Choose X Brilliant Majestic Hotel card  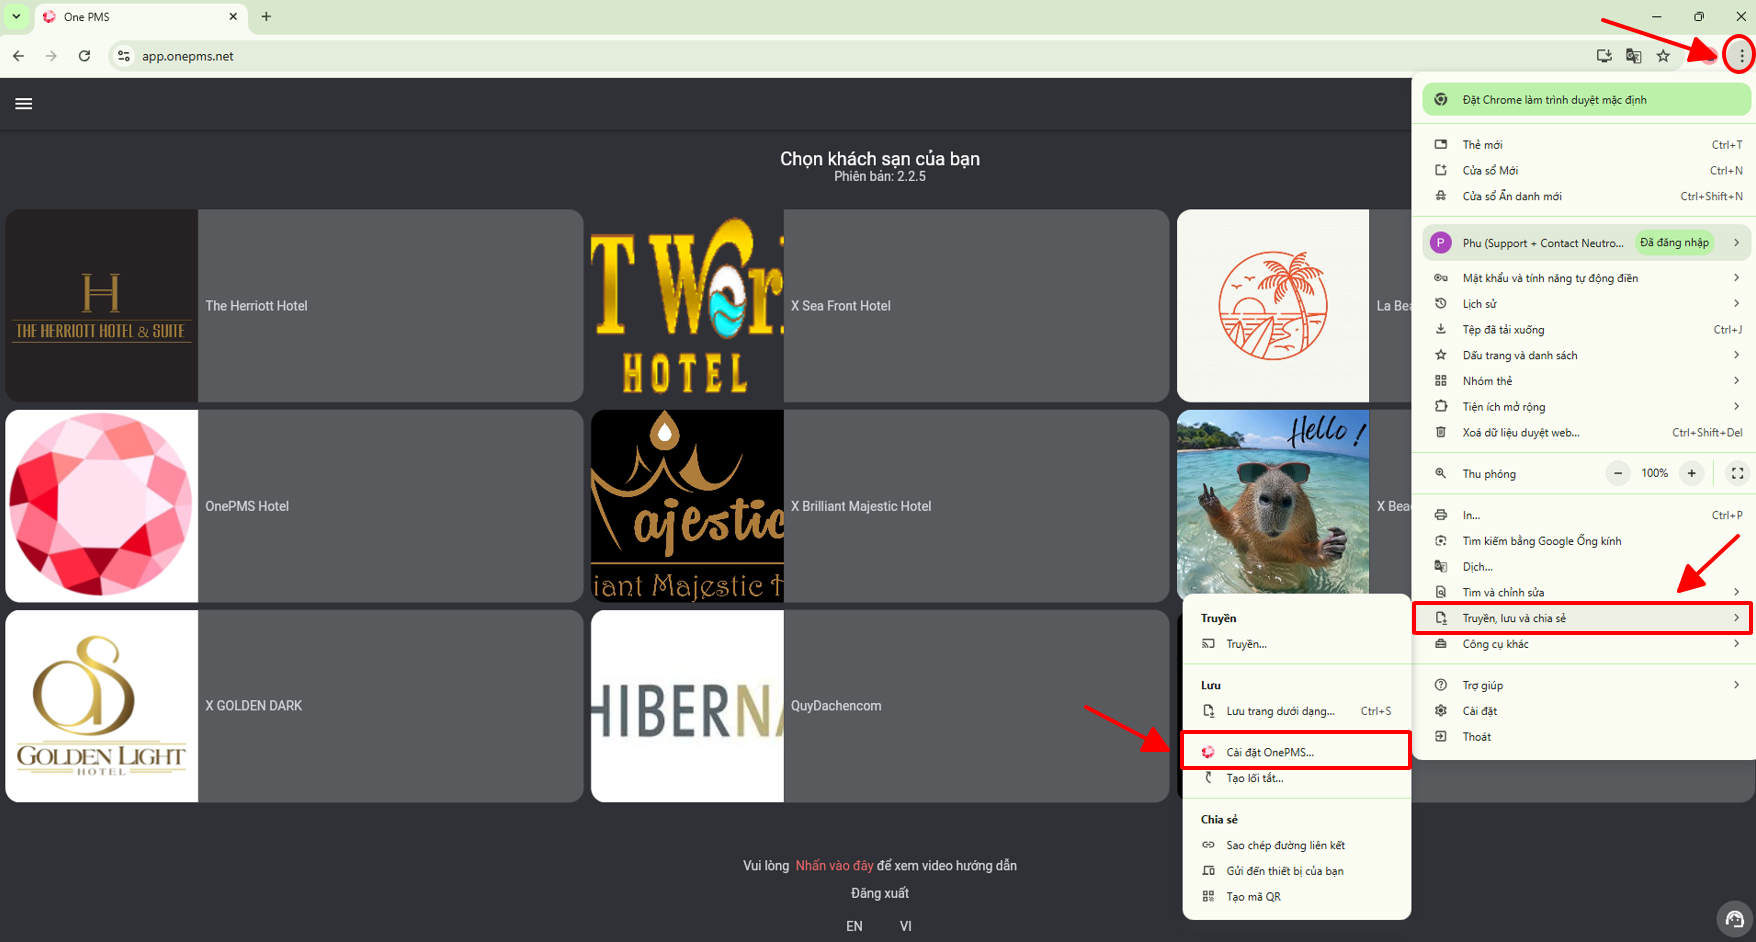click(x=880, y=506)
